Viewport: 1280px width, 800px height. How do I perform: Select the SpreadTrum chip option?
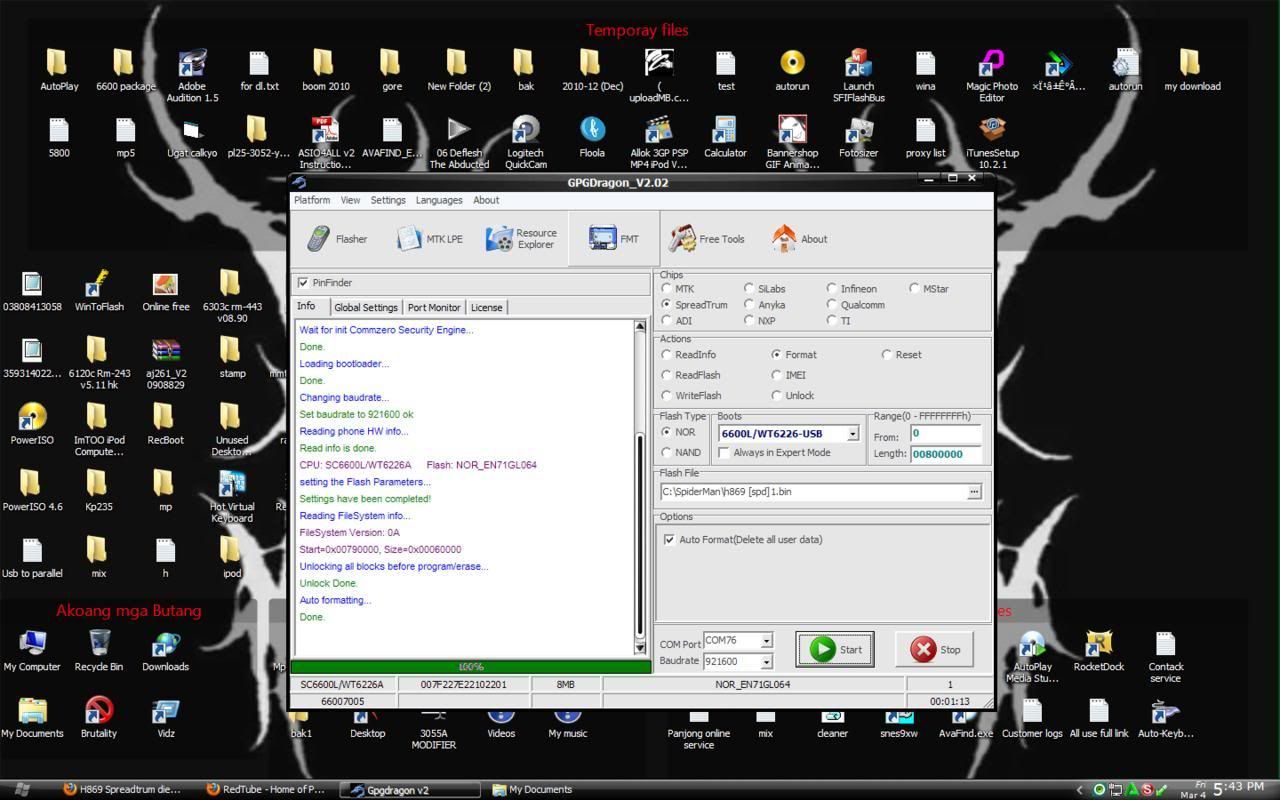pyautogui.click(x=667, y=305)
